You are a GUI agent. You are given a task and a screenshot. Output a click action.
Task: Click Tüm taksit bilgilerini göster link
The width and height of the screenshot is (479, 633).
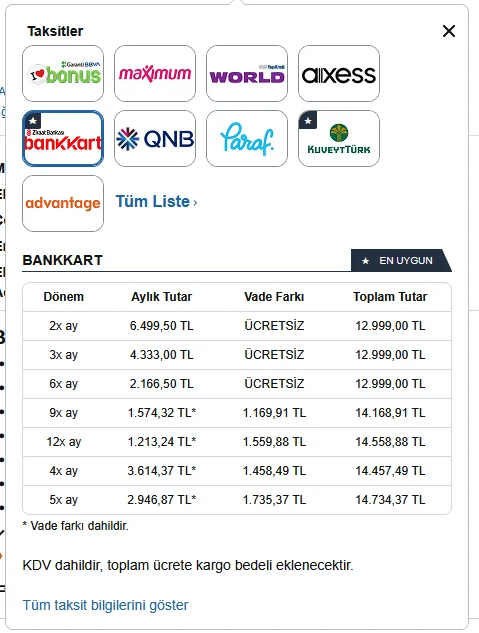tap(105, 605)
